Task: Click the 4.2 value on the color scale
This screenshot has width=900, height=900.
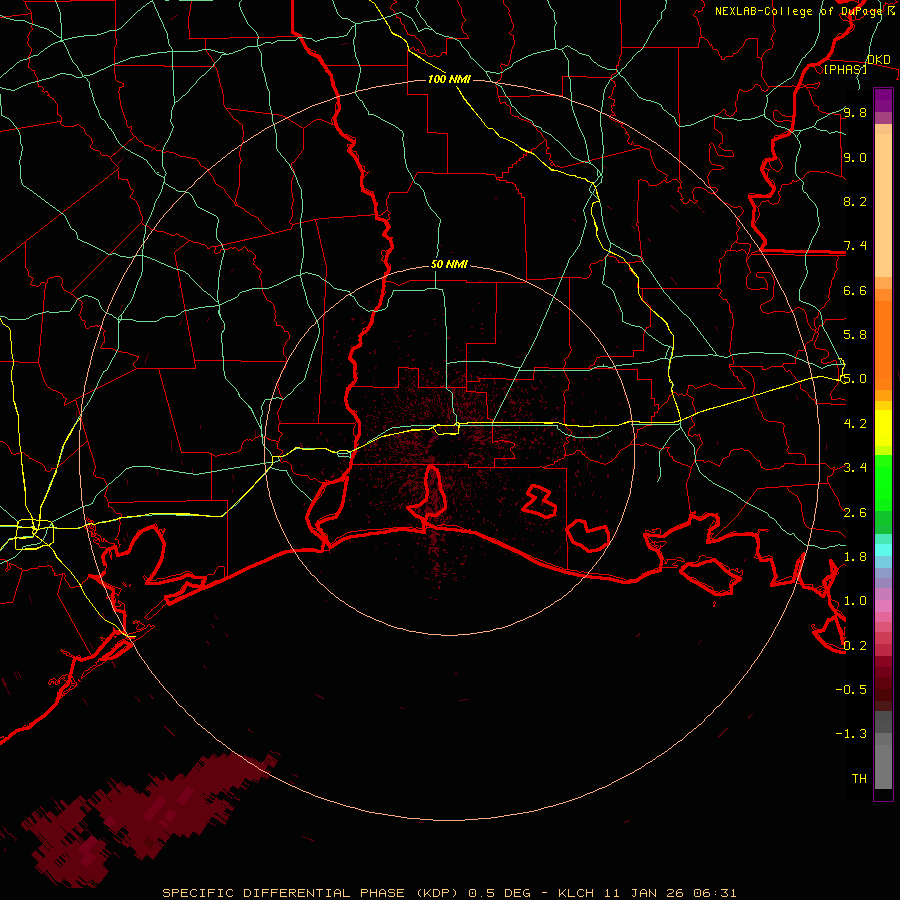Action: click(x=855, y=423)
